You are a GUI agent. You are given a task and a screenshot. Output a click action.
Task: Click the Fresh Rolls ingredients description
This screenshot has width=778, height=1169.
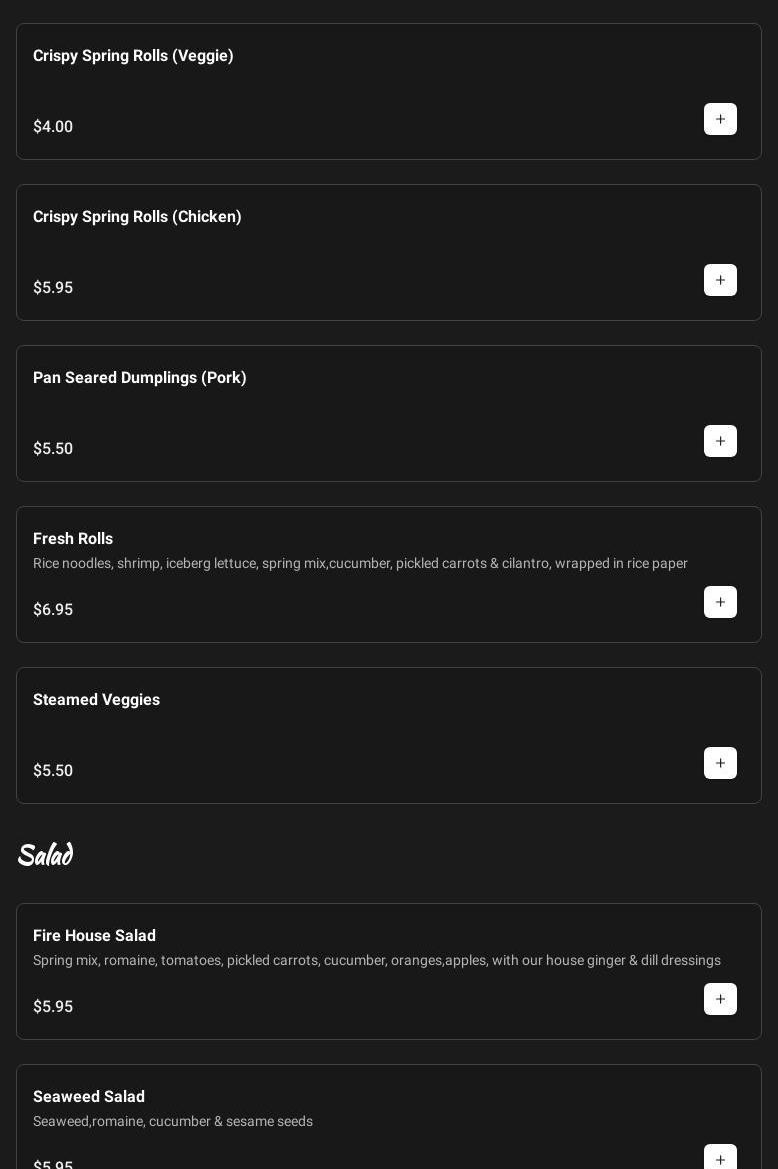tap(360, 563)
